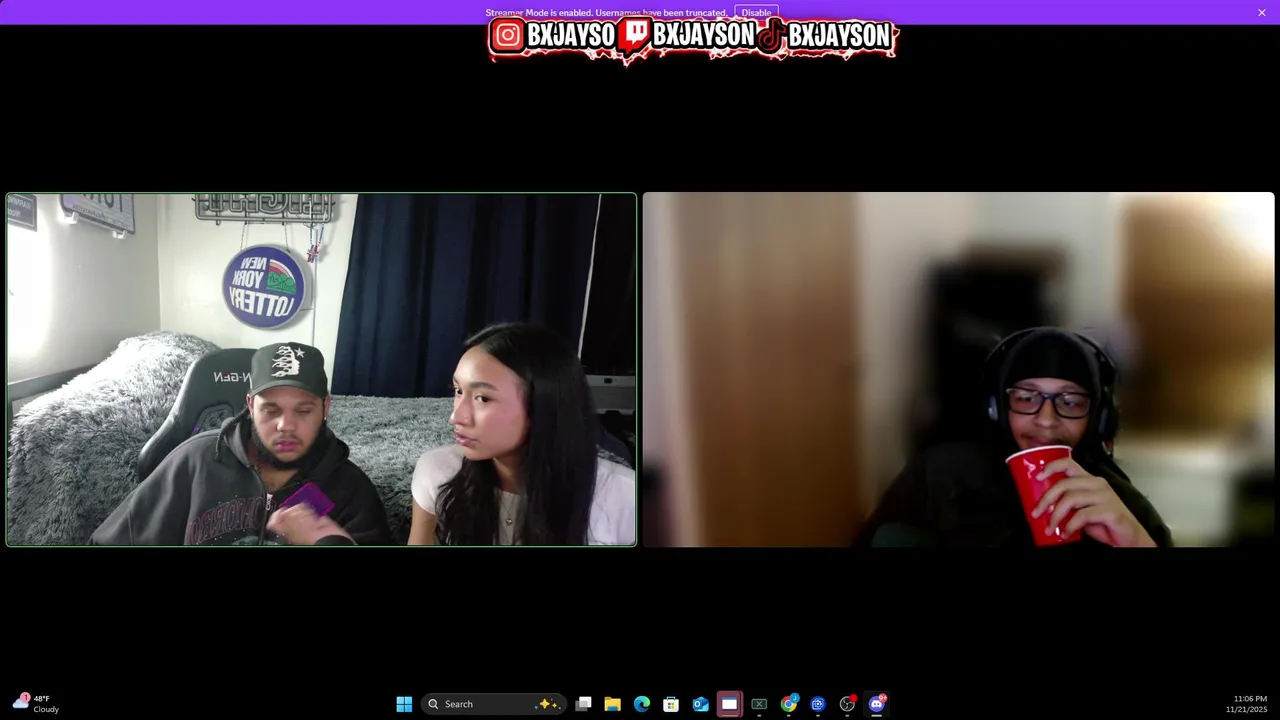Switch to the highlighted window app in taskbar
The image size is (1280, 720).
click(730, 704)
